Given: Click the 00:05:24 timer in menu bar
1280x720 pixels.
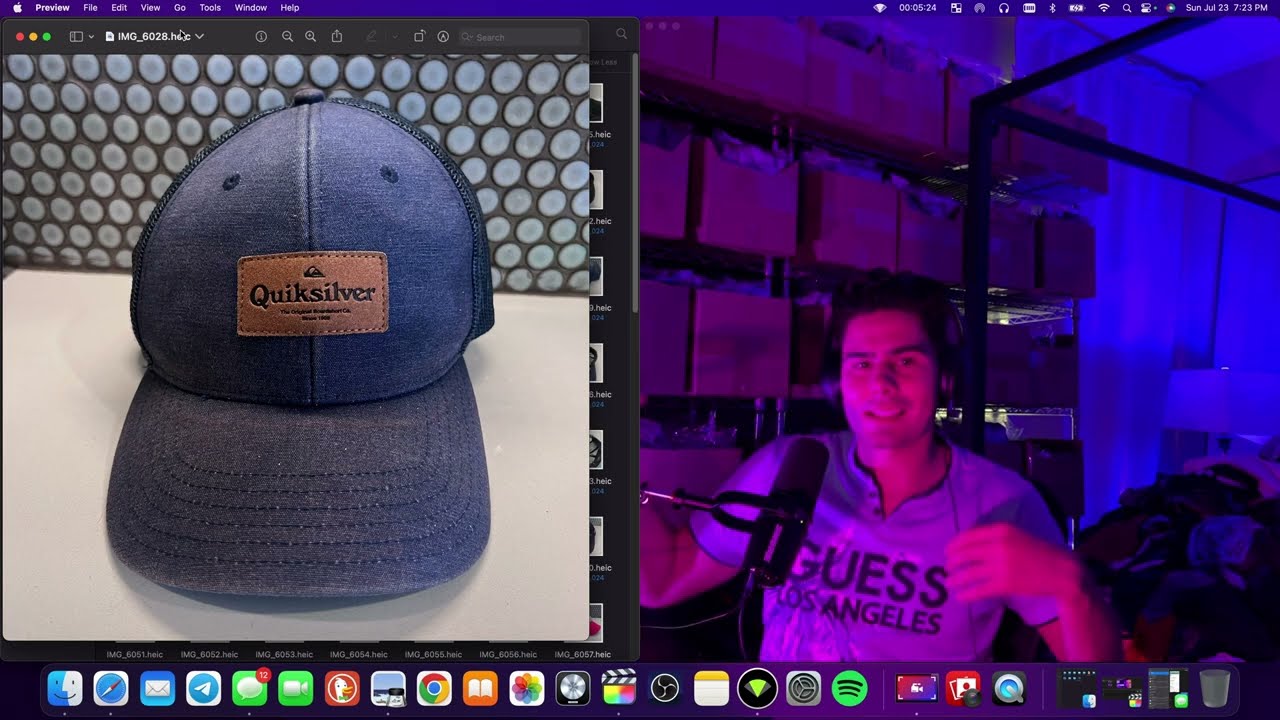Looking at the screenshot, I should pyautogui.click(x=917, y=8).
